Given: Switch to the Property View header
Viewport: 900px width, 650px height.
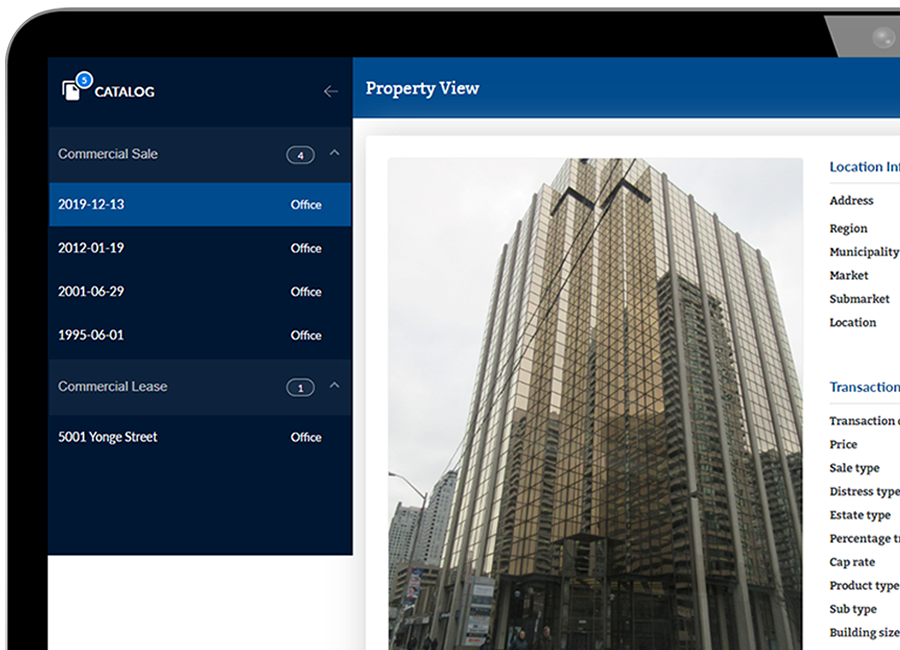Looking at the screenshot, I should click(x=422, y=88).
